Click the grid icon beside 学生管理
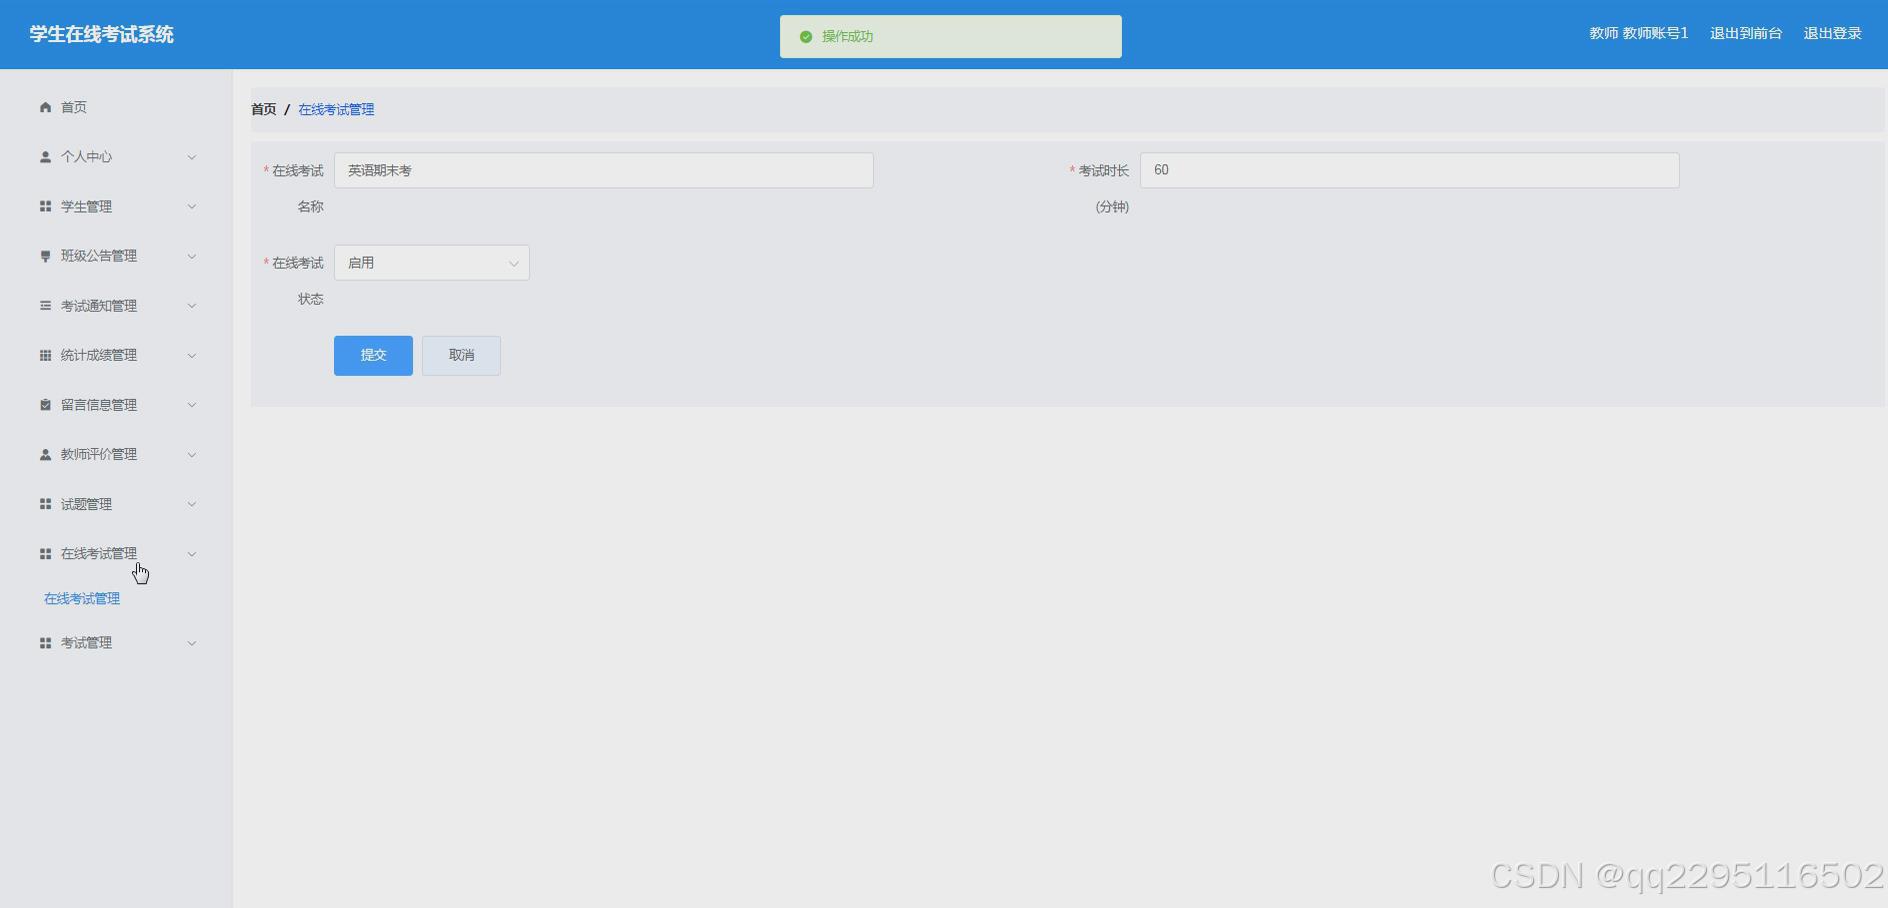This screenshot has height=908, width=1888. tap(45, 207)
